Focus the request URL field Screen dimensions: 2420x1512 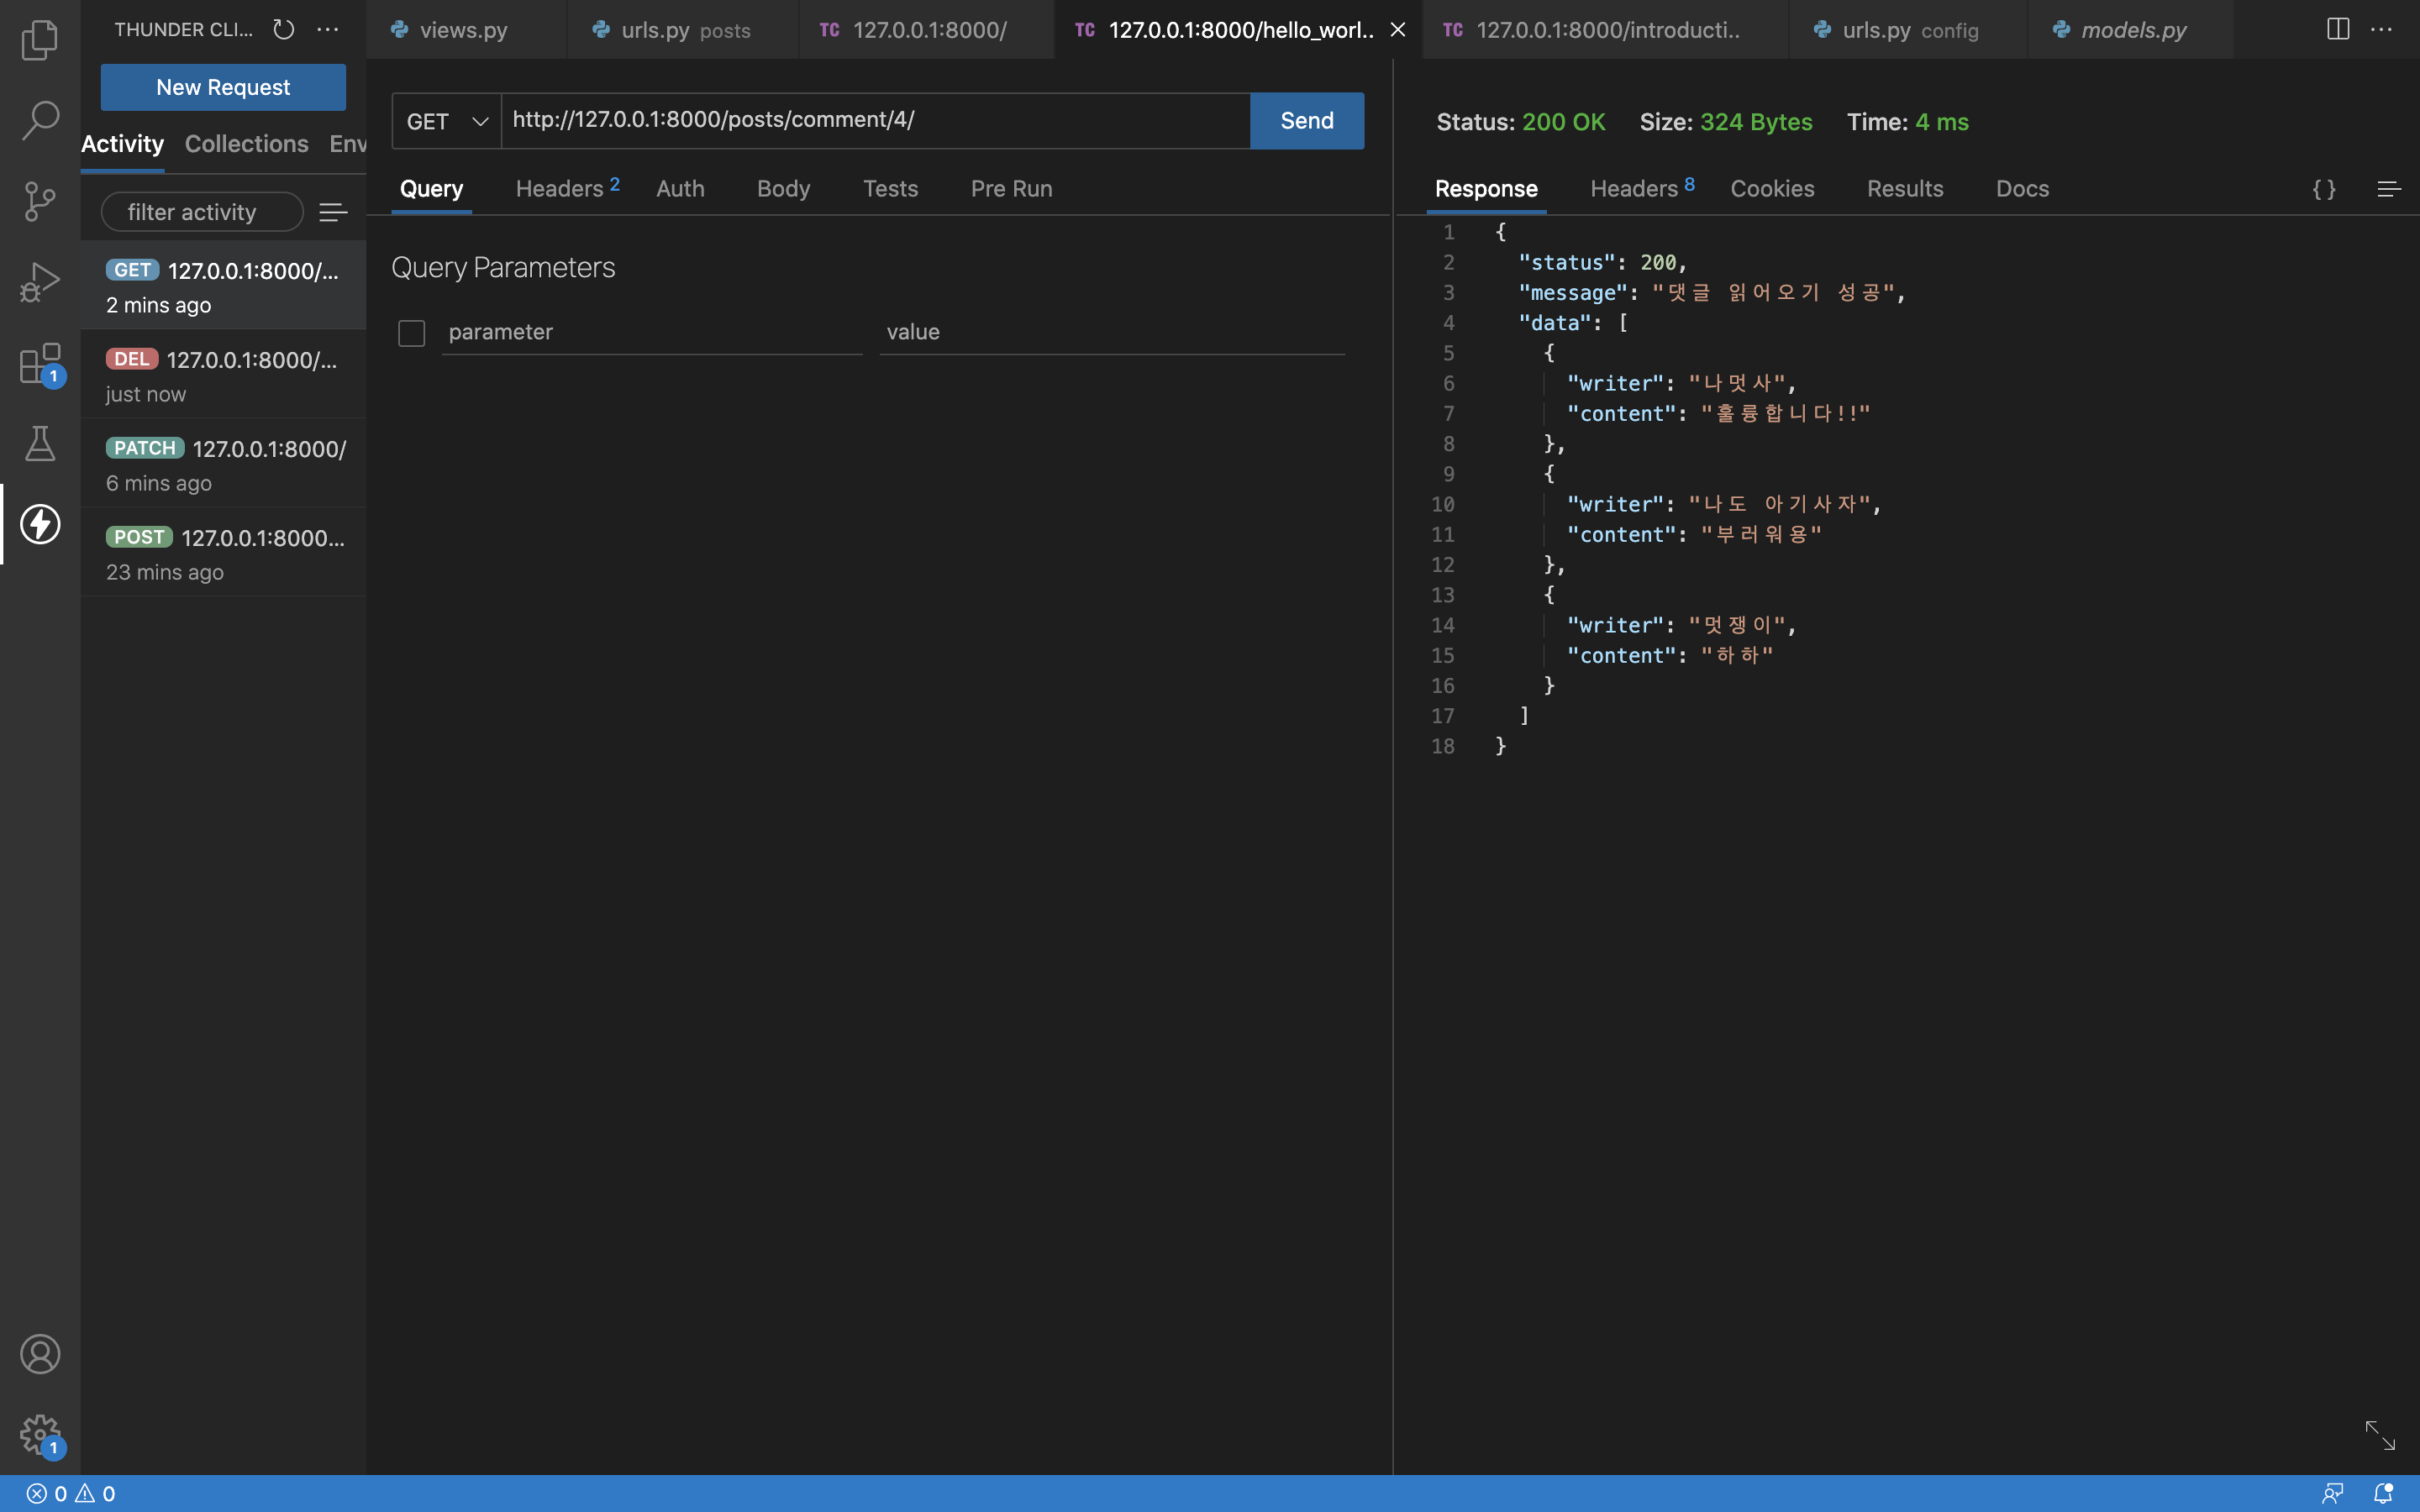pos(876,121)
